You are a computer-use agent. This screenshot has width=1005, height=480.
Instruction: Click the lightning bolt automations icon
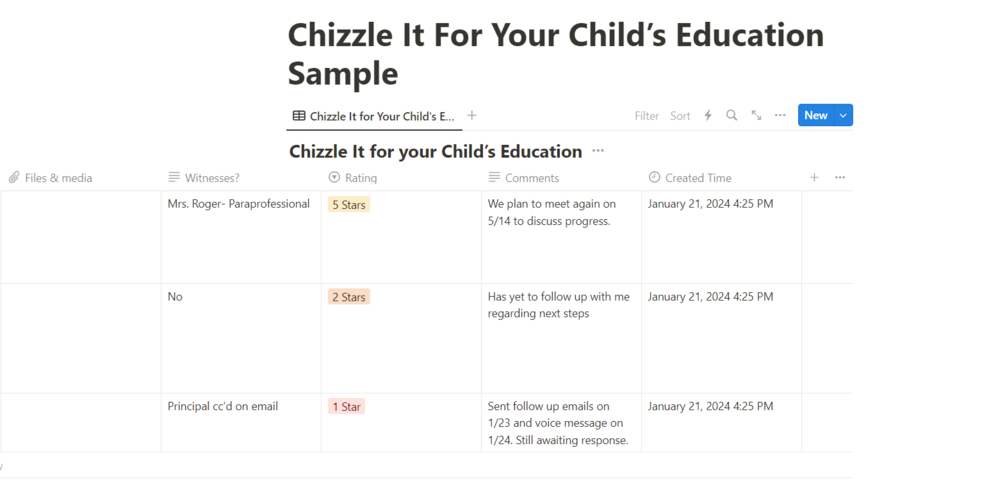tap(708, 116)
